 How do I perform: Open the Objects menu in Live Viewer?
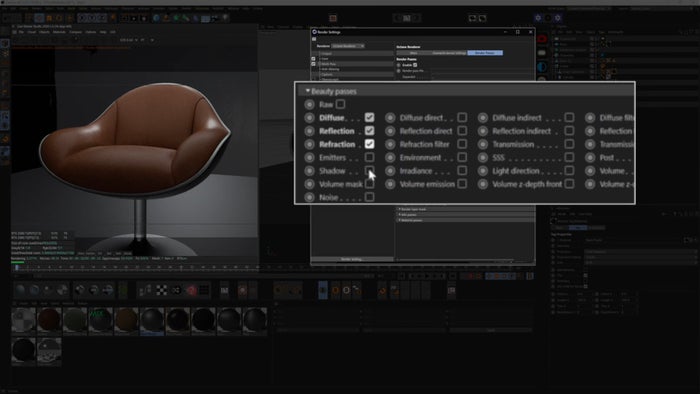(45, 32)
